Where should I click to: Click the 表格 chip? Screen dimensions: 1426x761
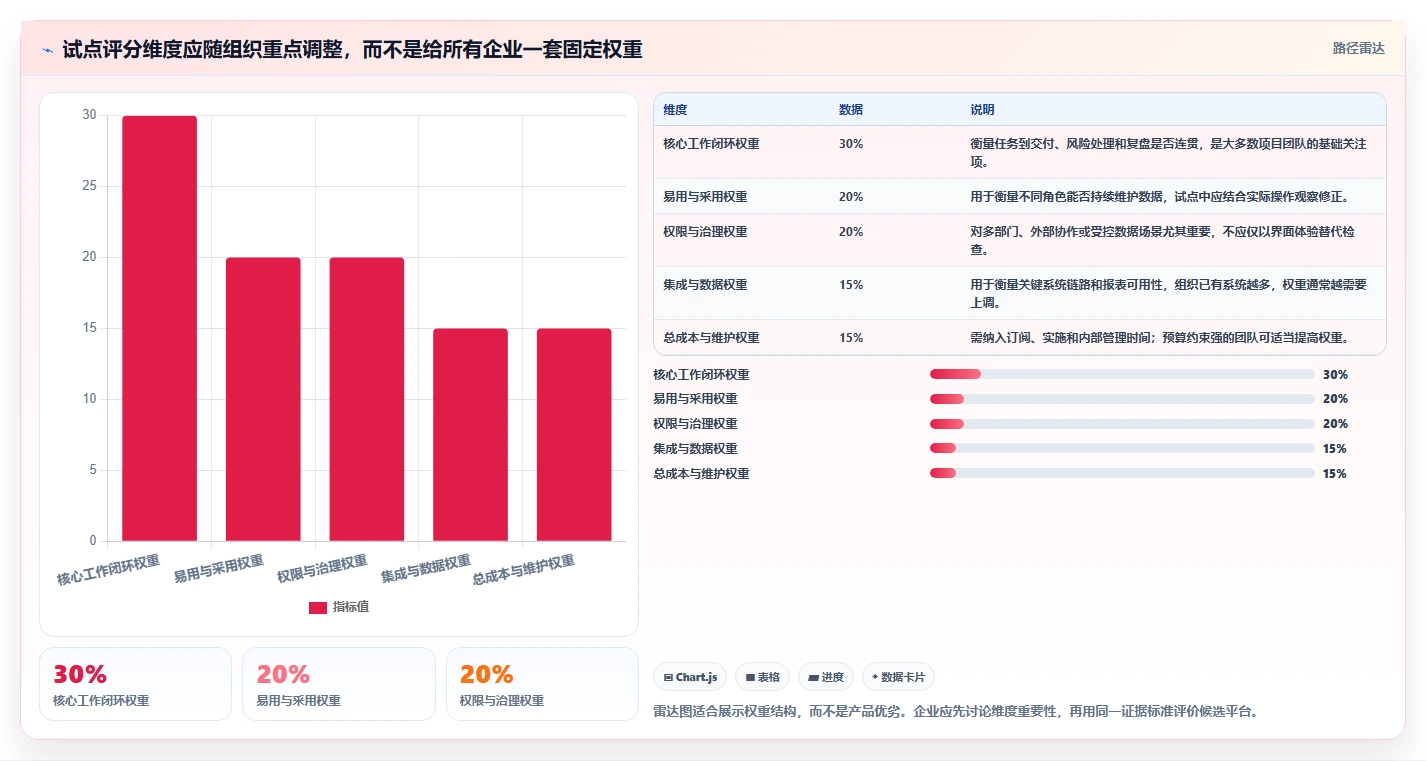click(x=762, y=677)
